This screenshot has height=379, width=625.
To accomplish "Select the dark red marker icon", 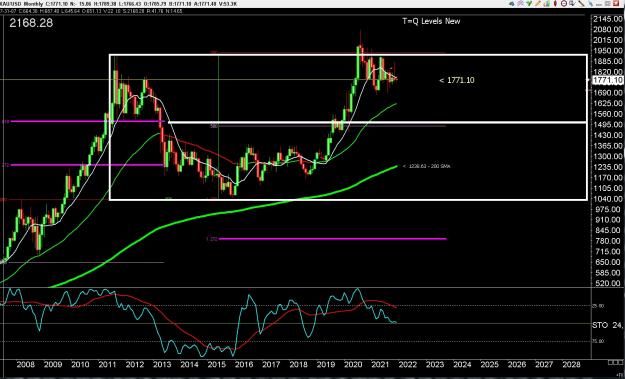I will [555, 3].
